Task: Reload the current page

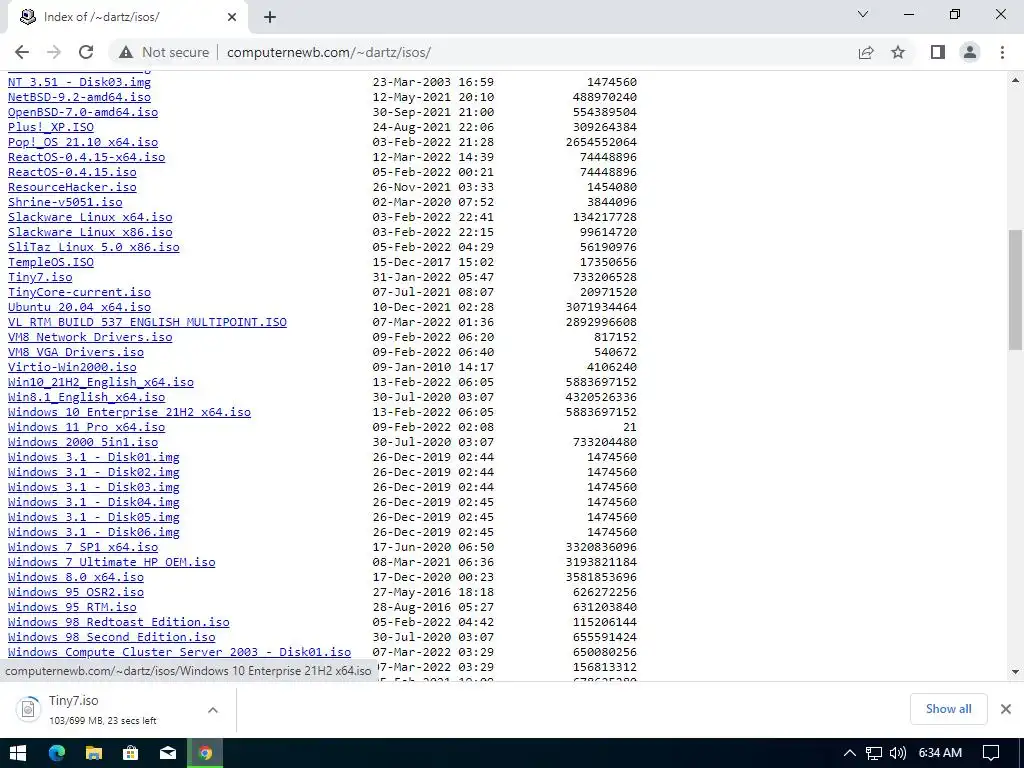Action: 86,52
